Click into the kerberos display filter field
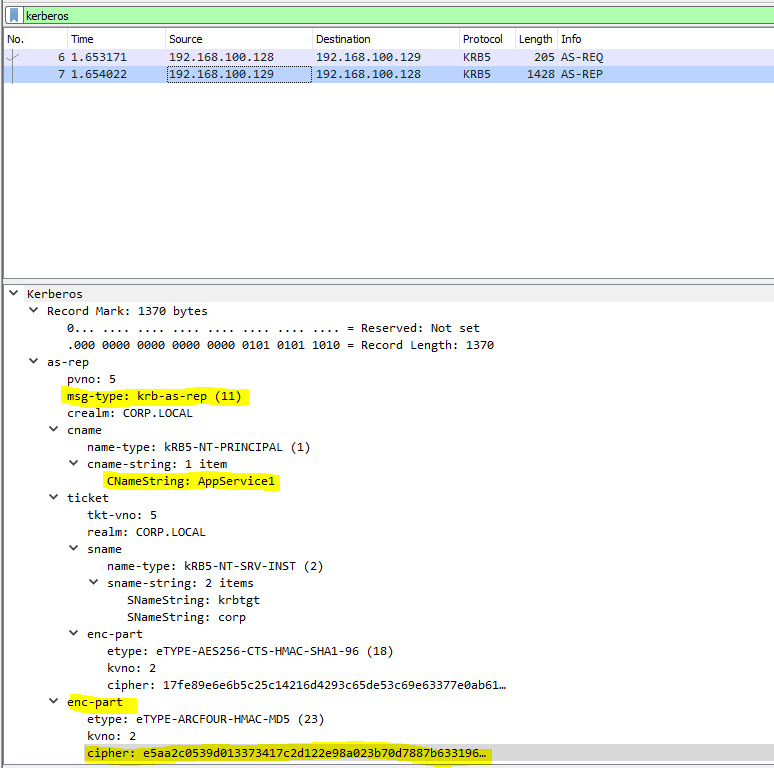 [x=400, y=16]
